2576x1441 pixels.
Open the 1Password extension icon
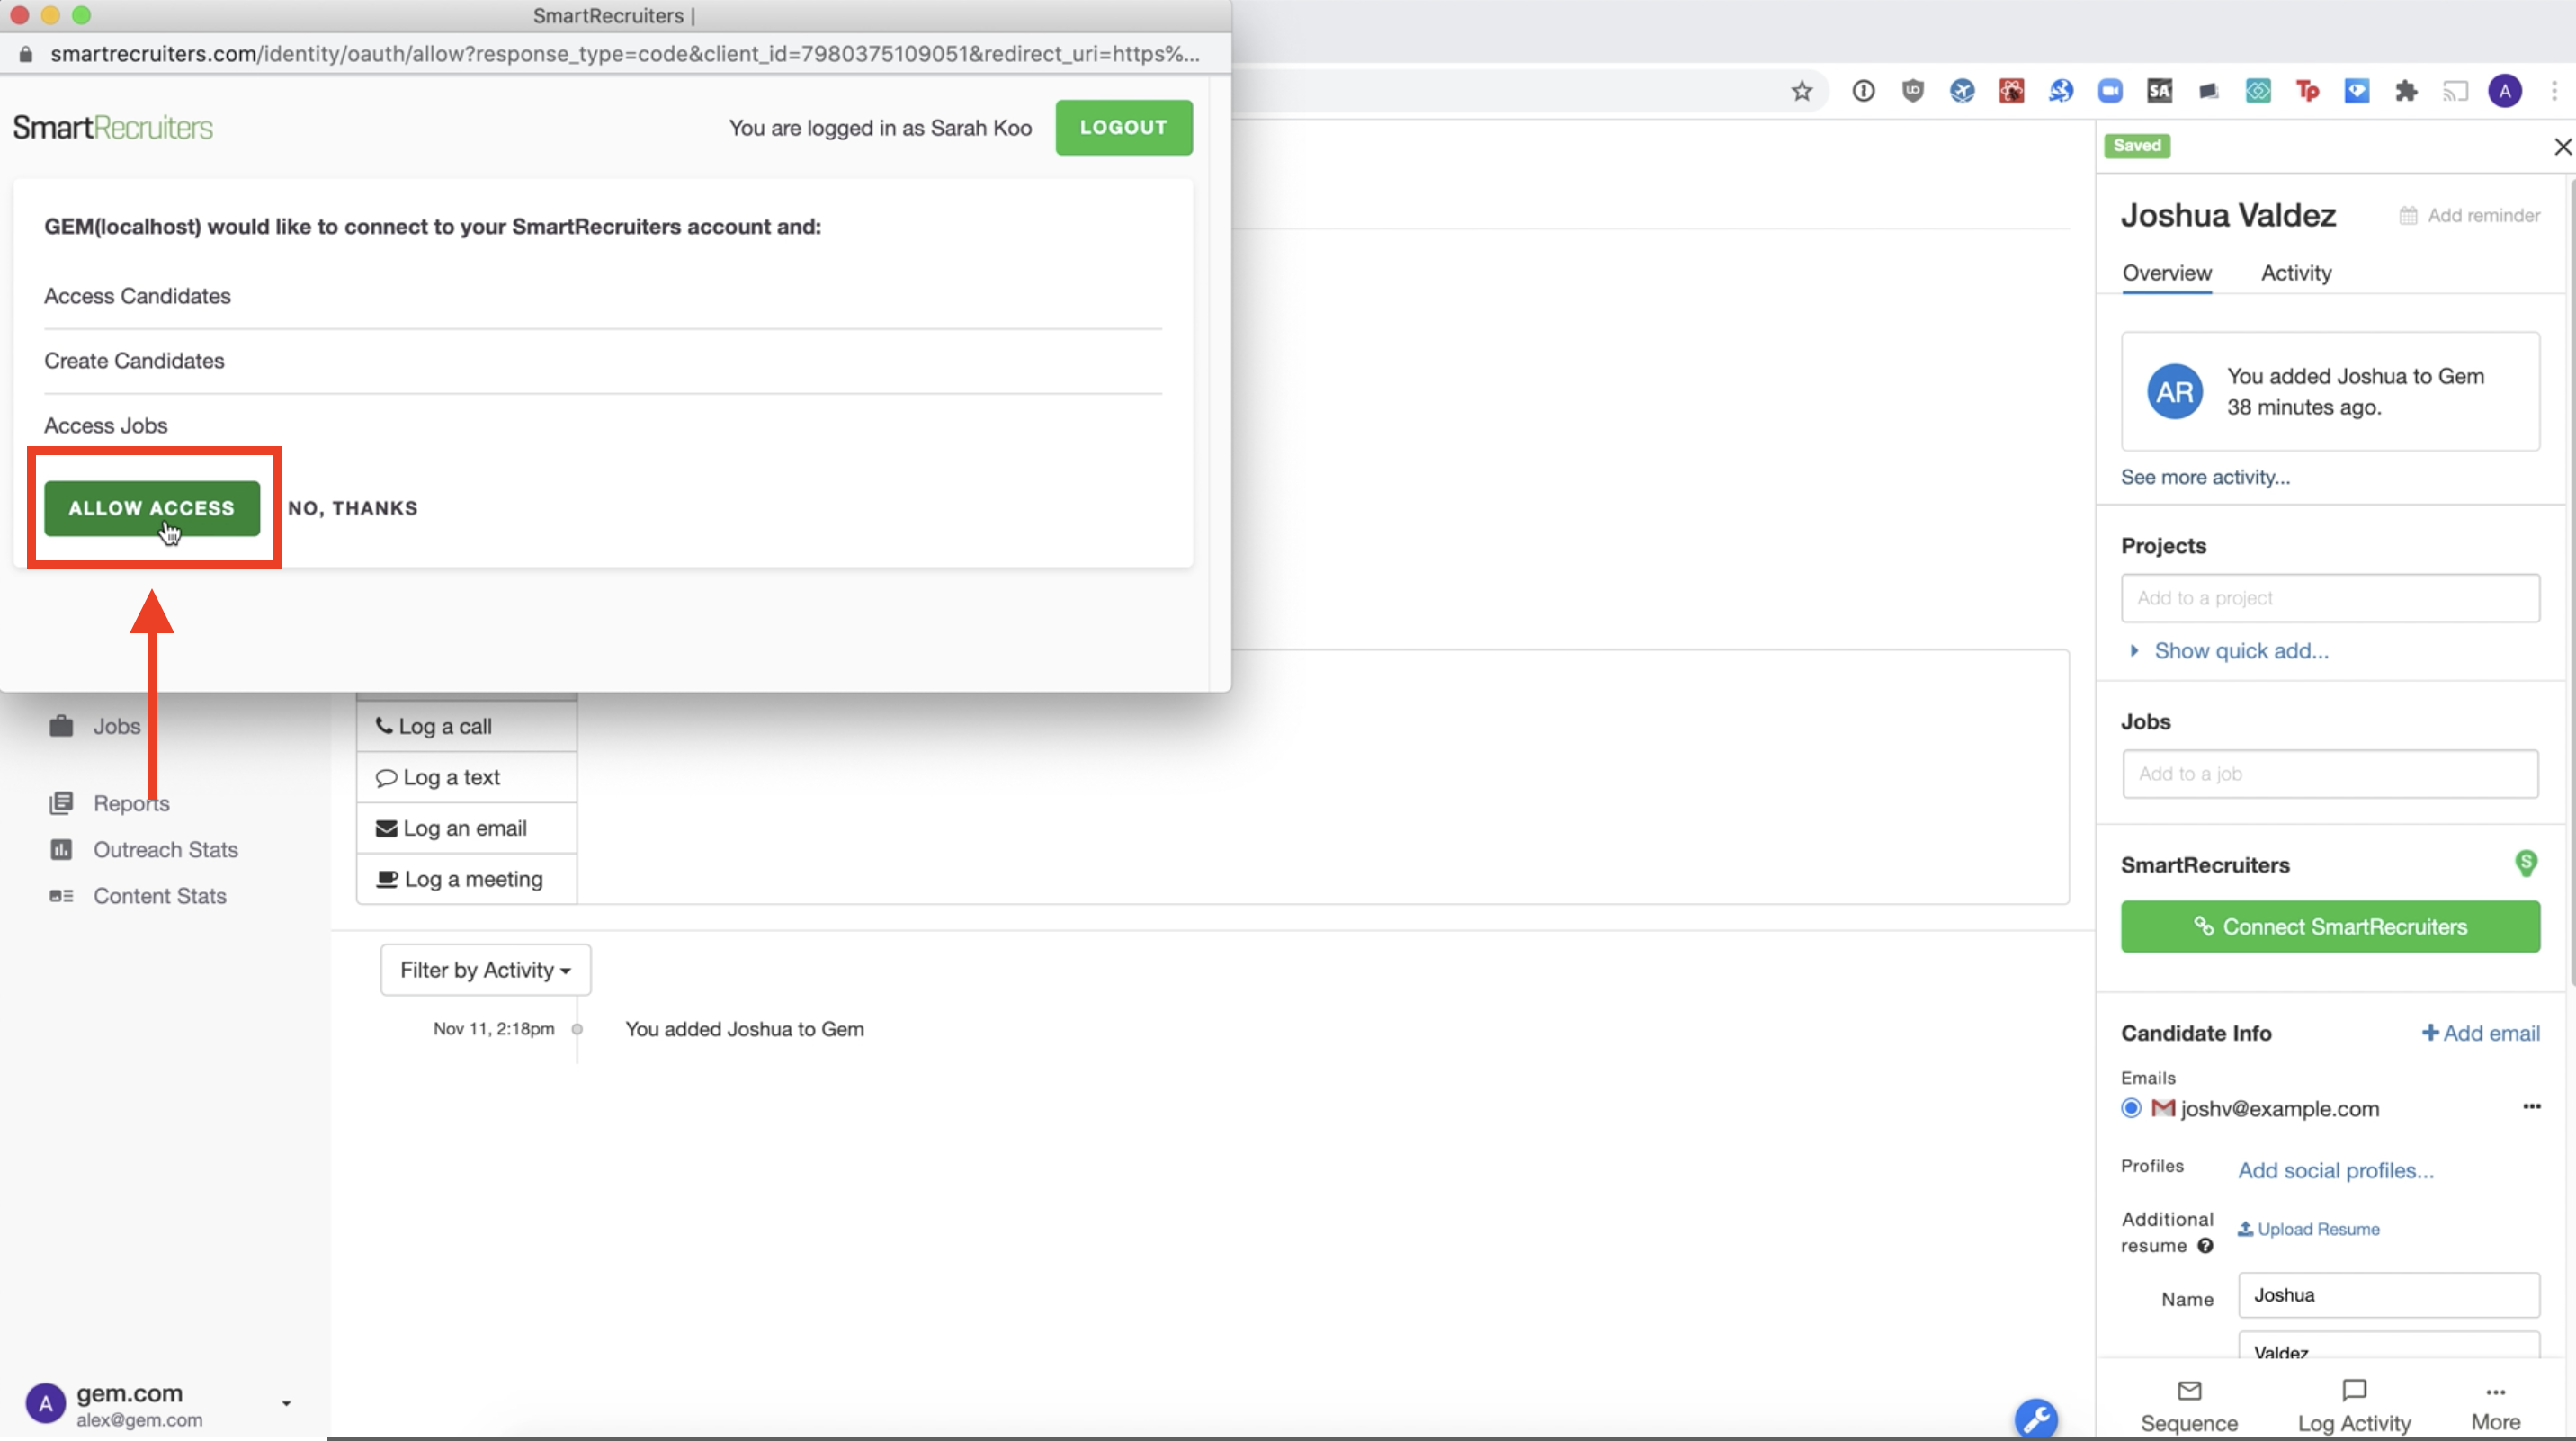tap(1863, 91)
